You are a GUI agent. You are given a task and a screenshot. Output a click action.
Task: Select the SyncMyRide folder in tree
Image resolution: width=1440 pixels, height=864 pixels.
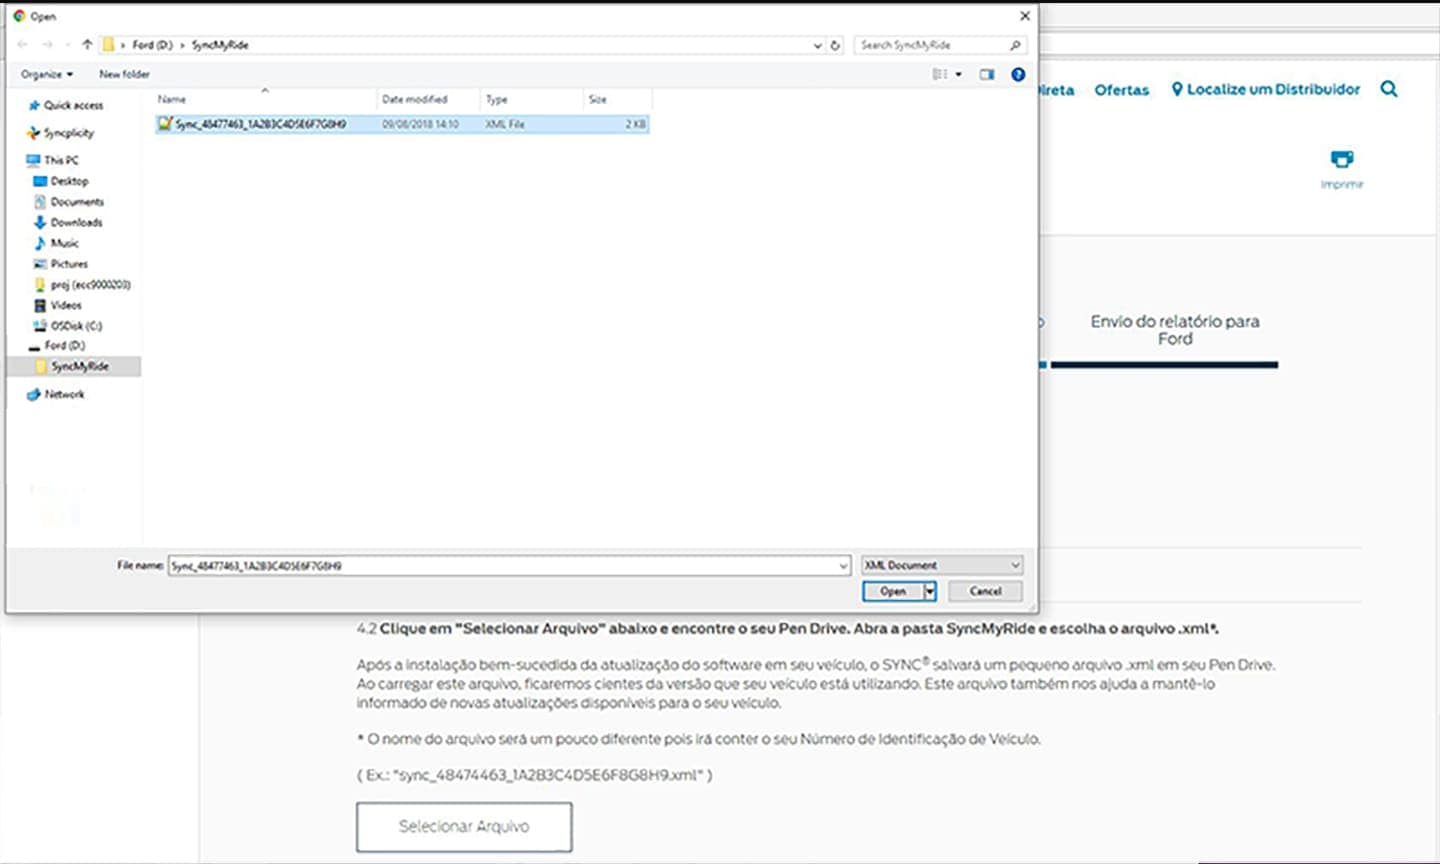coord(79,366)
